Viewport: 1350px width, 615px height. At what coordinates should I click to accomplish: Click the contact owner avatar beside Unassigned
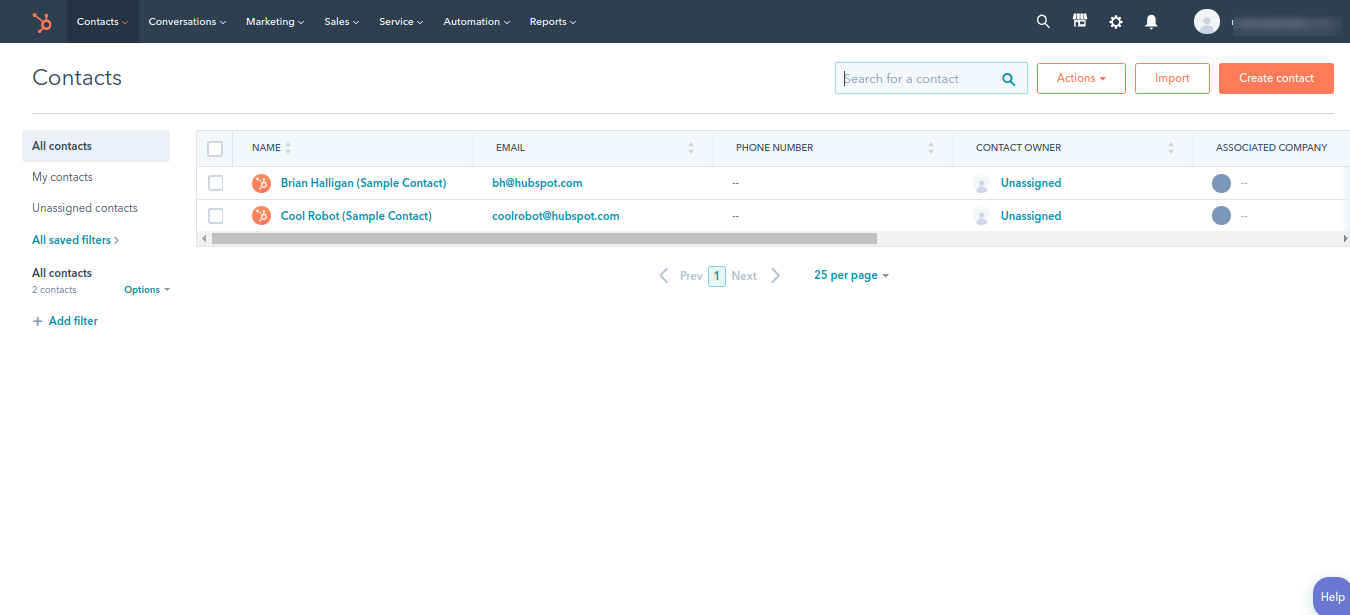pos(981,183)
